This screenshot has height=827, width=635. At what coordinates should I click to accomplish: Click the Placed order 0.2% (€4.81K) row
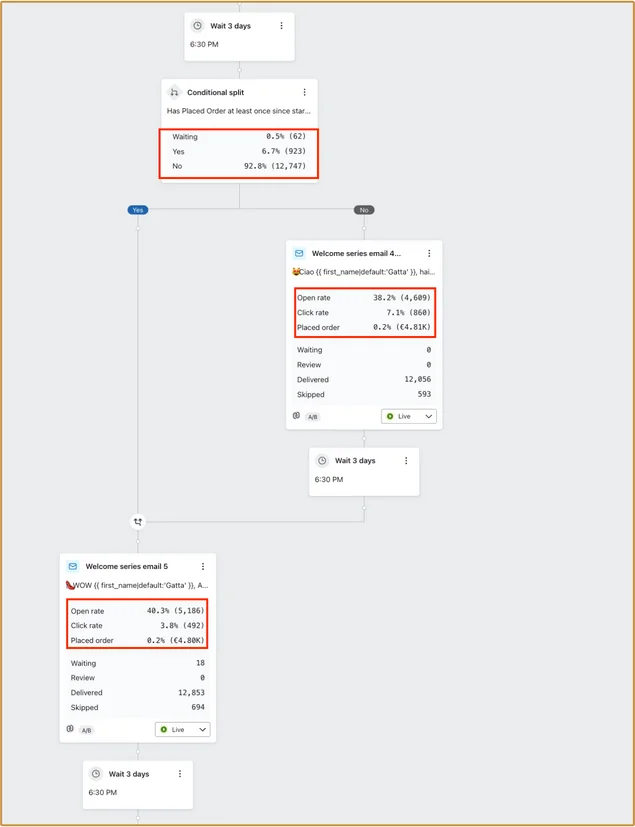(364, 327)
